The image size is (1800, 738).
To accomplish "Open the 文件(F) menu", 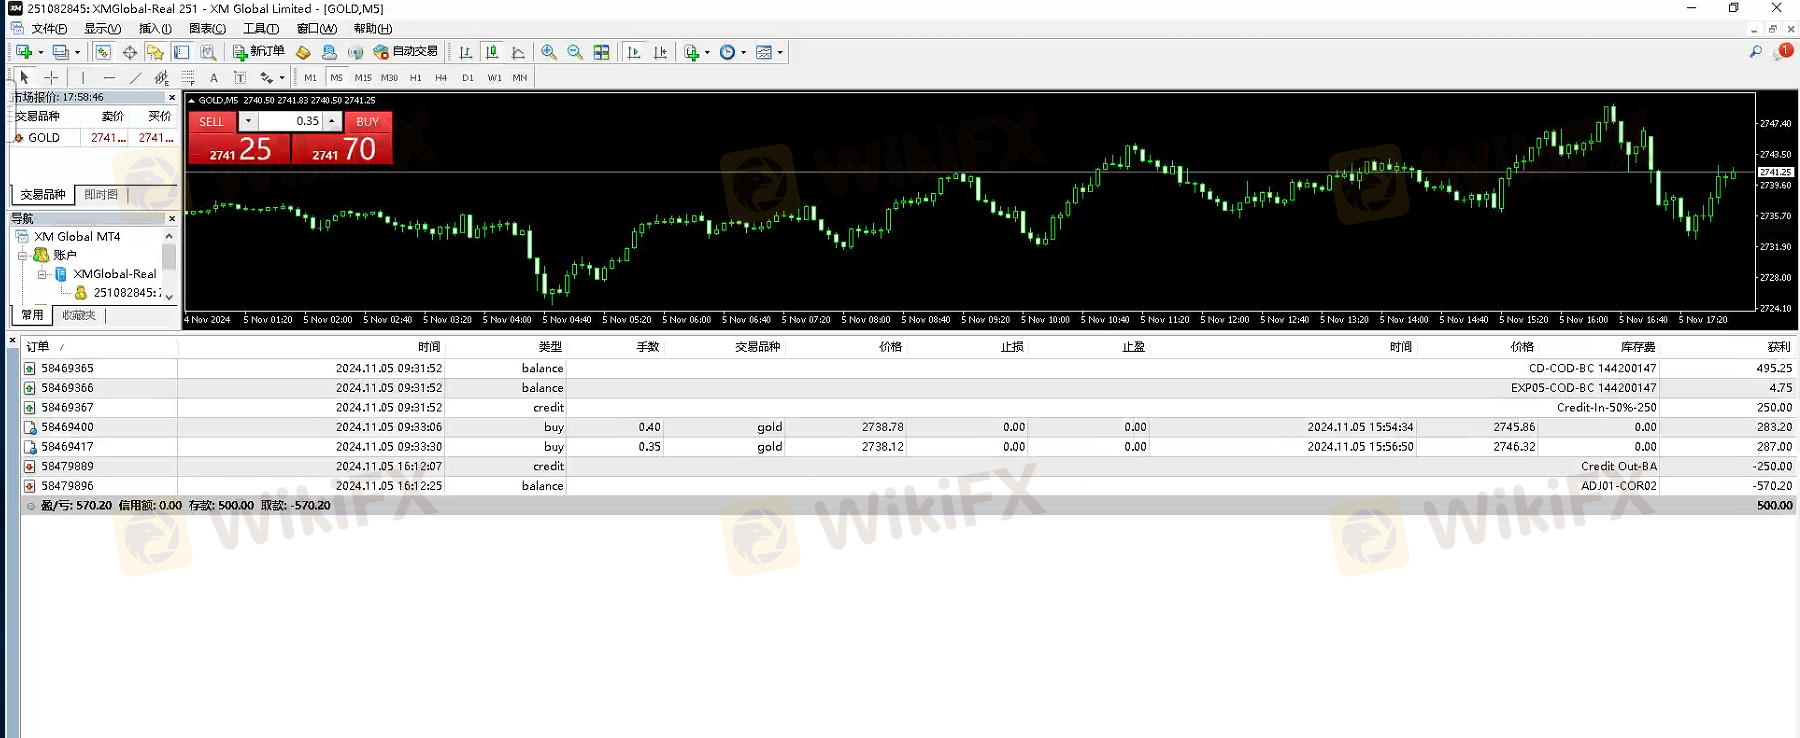I will [49, 28].
